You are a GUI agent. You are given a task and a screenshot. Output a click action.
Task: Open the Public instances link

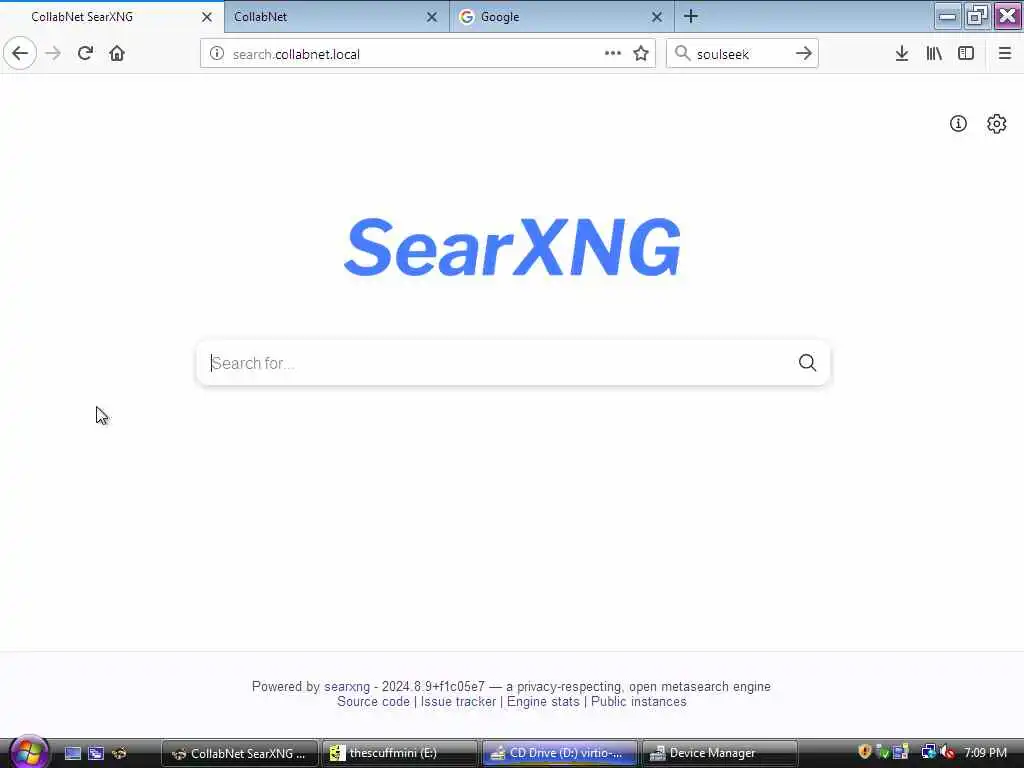coord(639,701)
